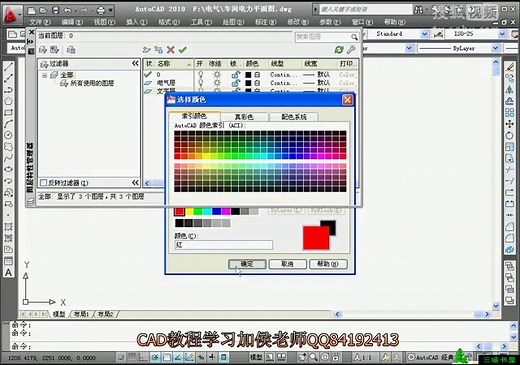Select the Table tool in draw toolbar
This screenshot has width=520, height=365.
(8, 261)
